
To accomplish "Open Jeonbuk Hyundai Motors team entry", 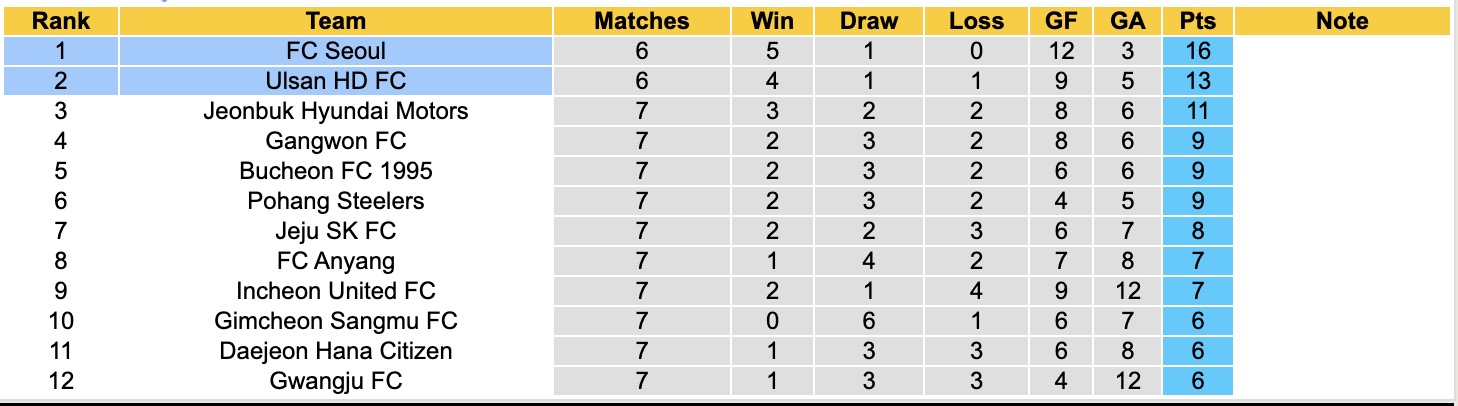I will click(x=335, y=111).
